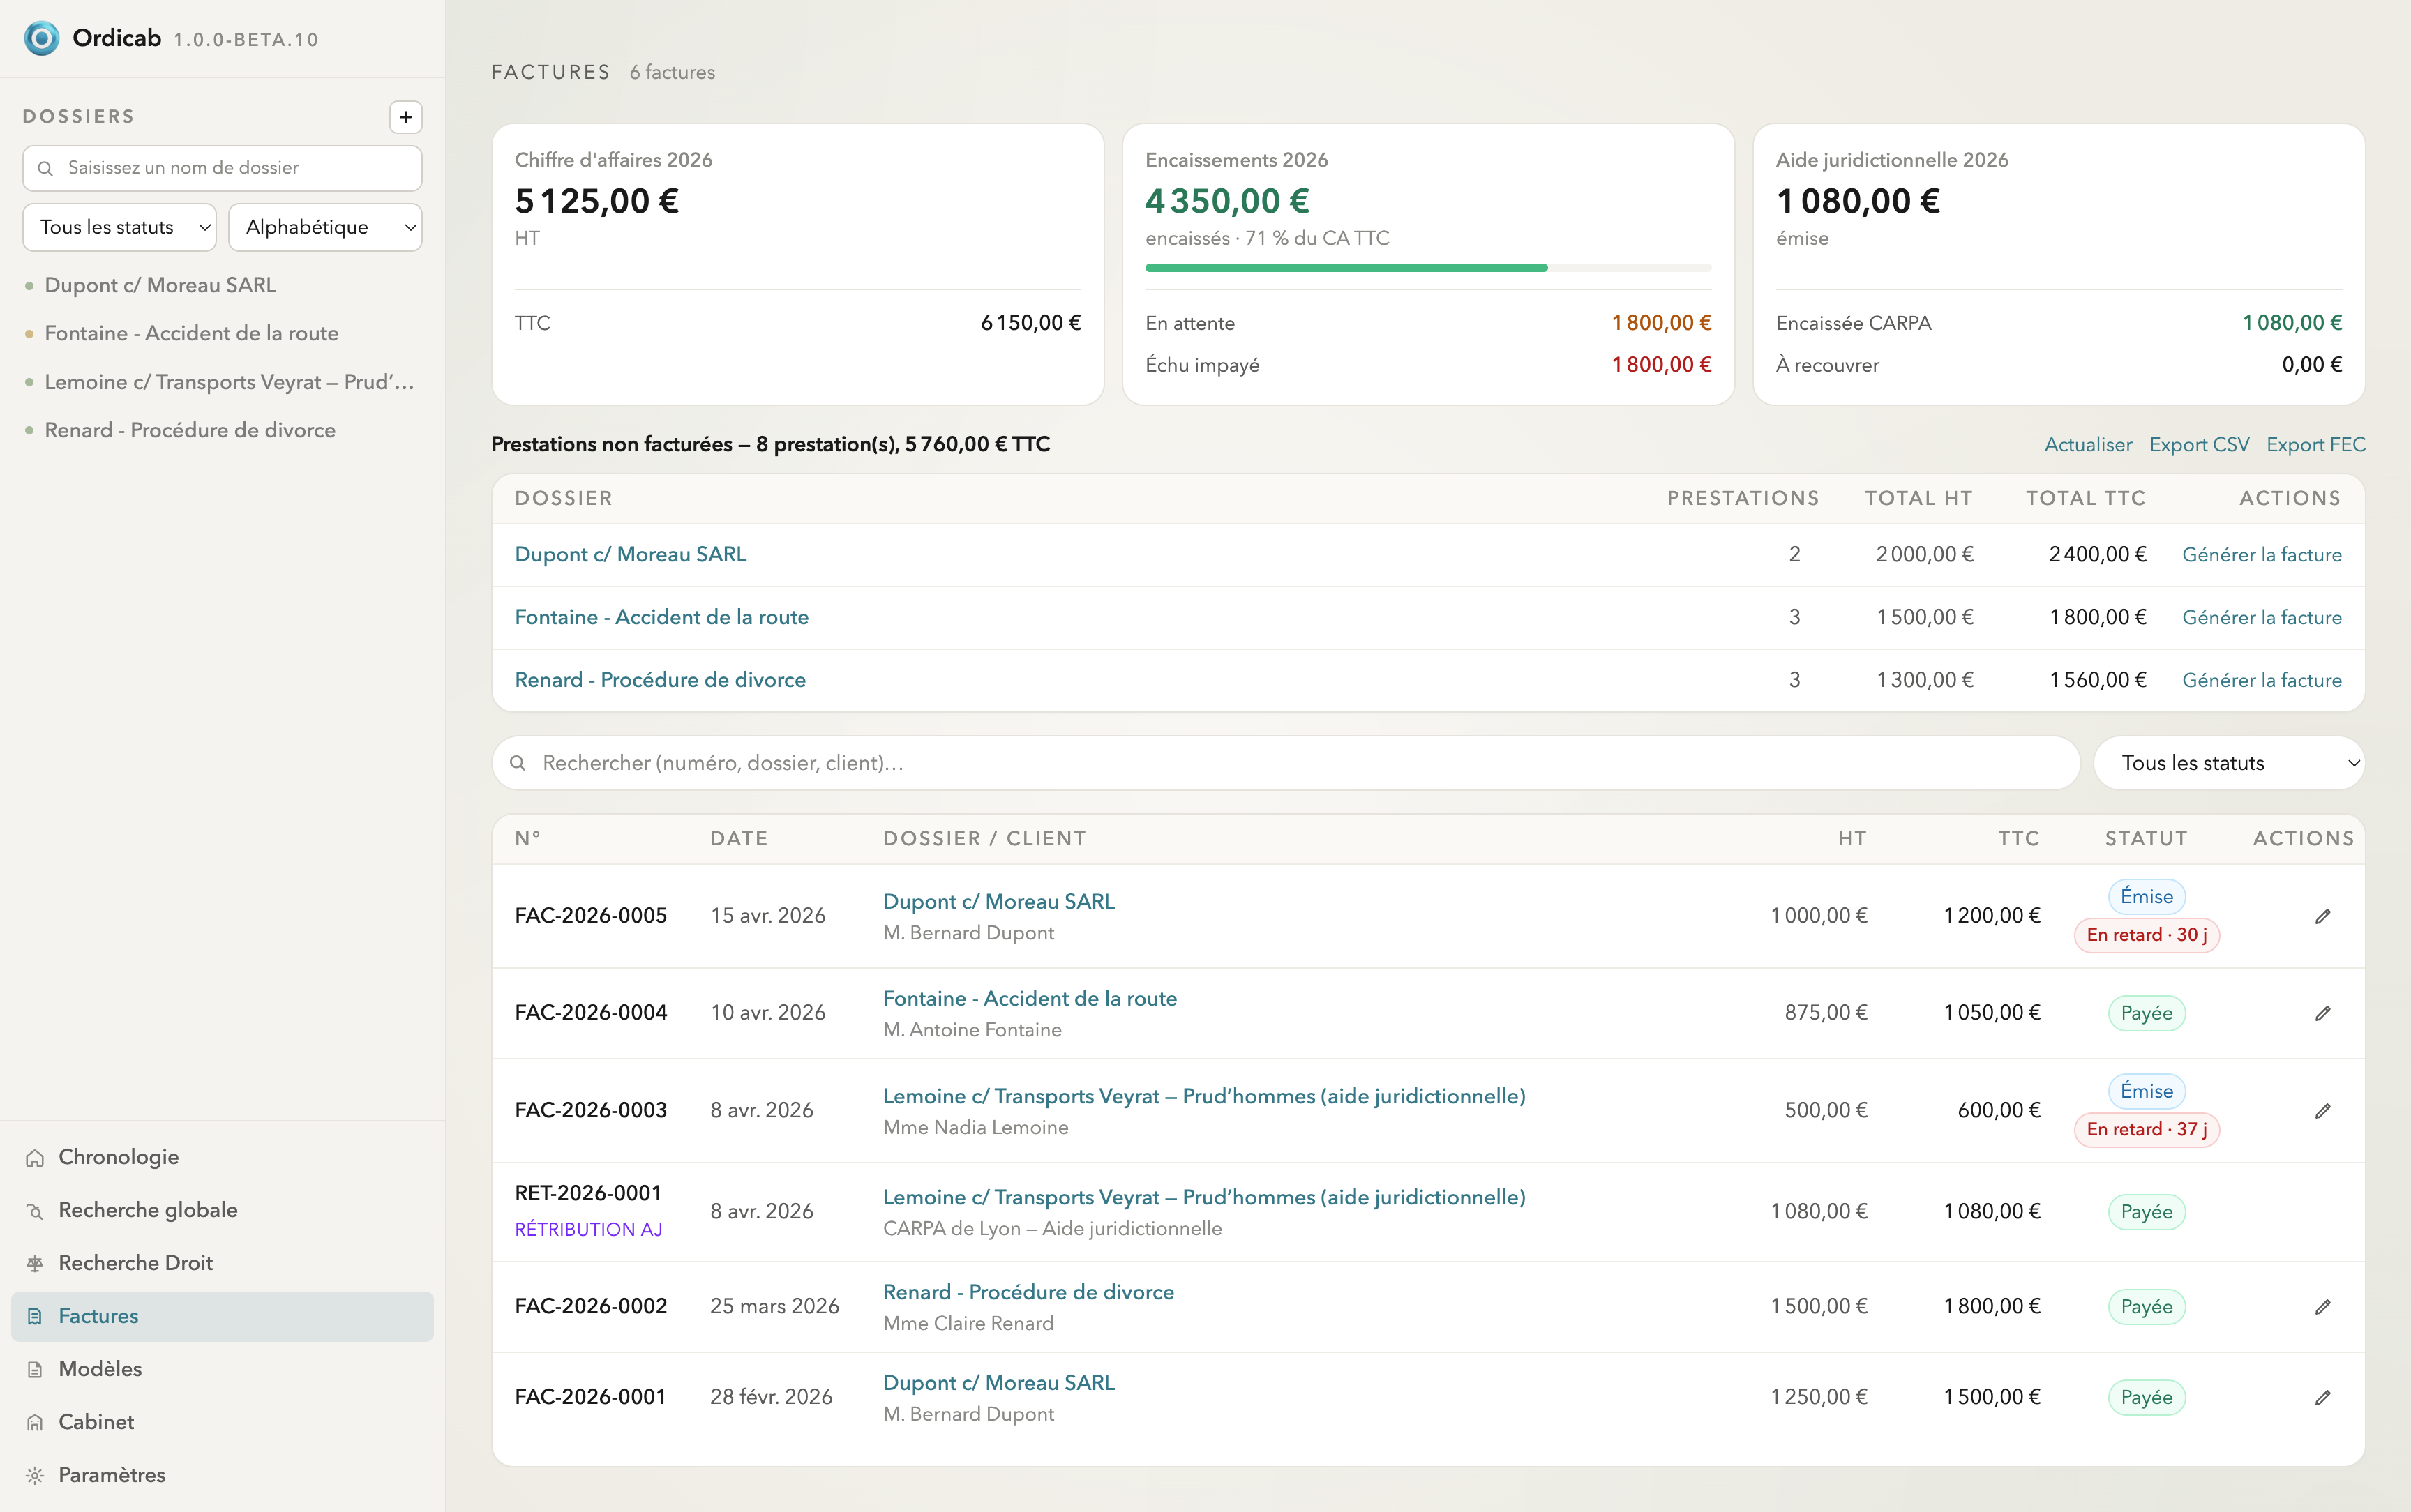Edit invoice FAC-2026-0005 with pencil icon
2411x1512 pixels.
point(2322,916)
